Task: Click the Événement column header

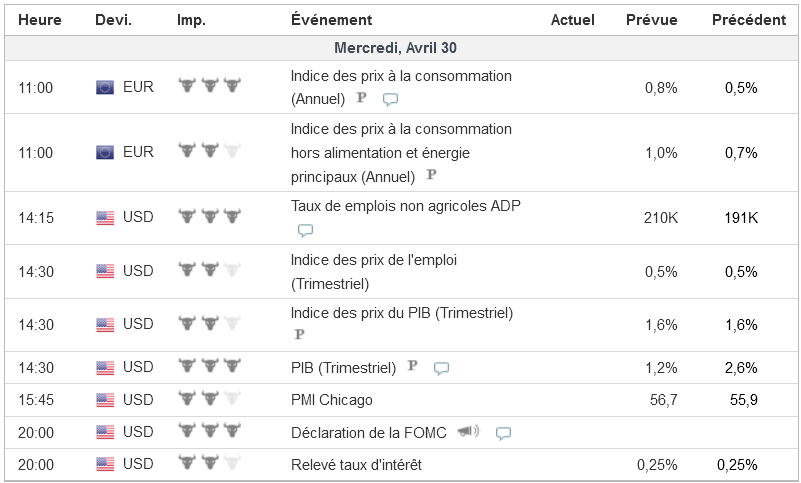Action: click(x=331, y=20)
